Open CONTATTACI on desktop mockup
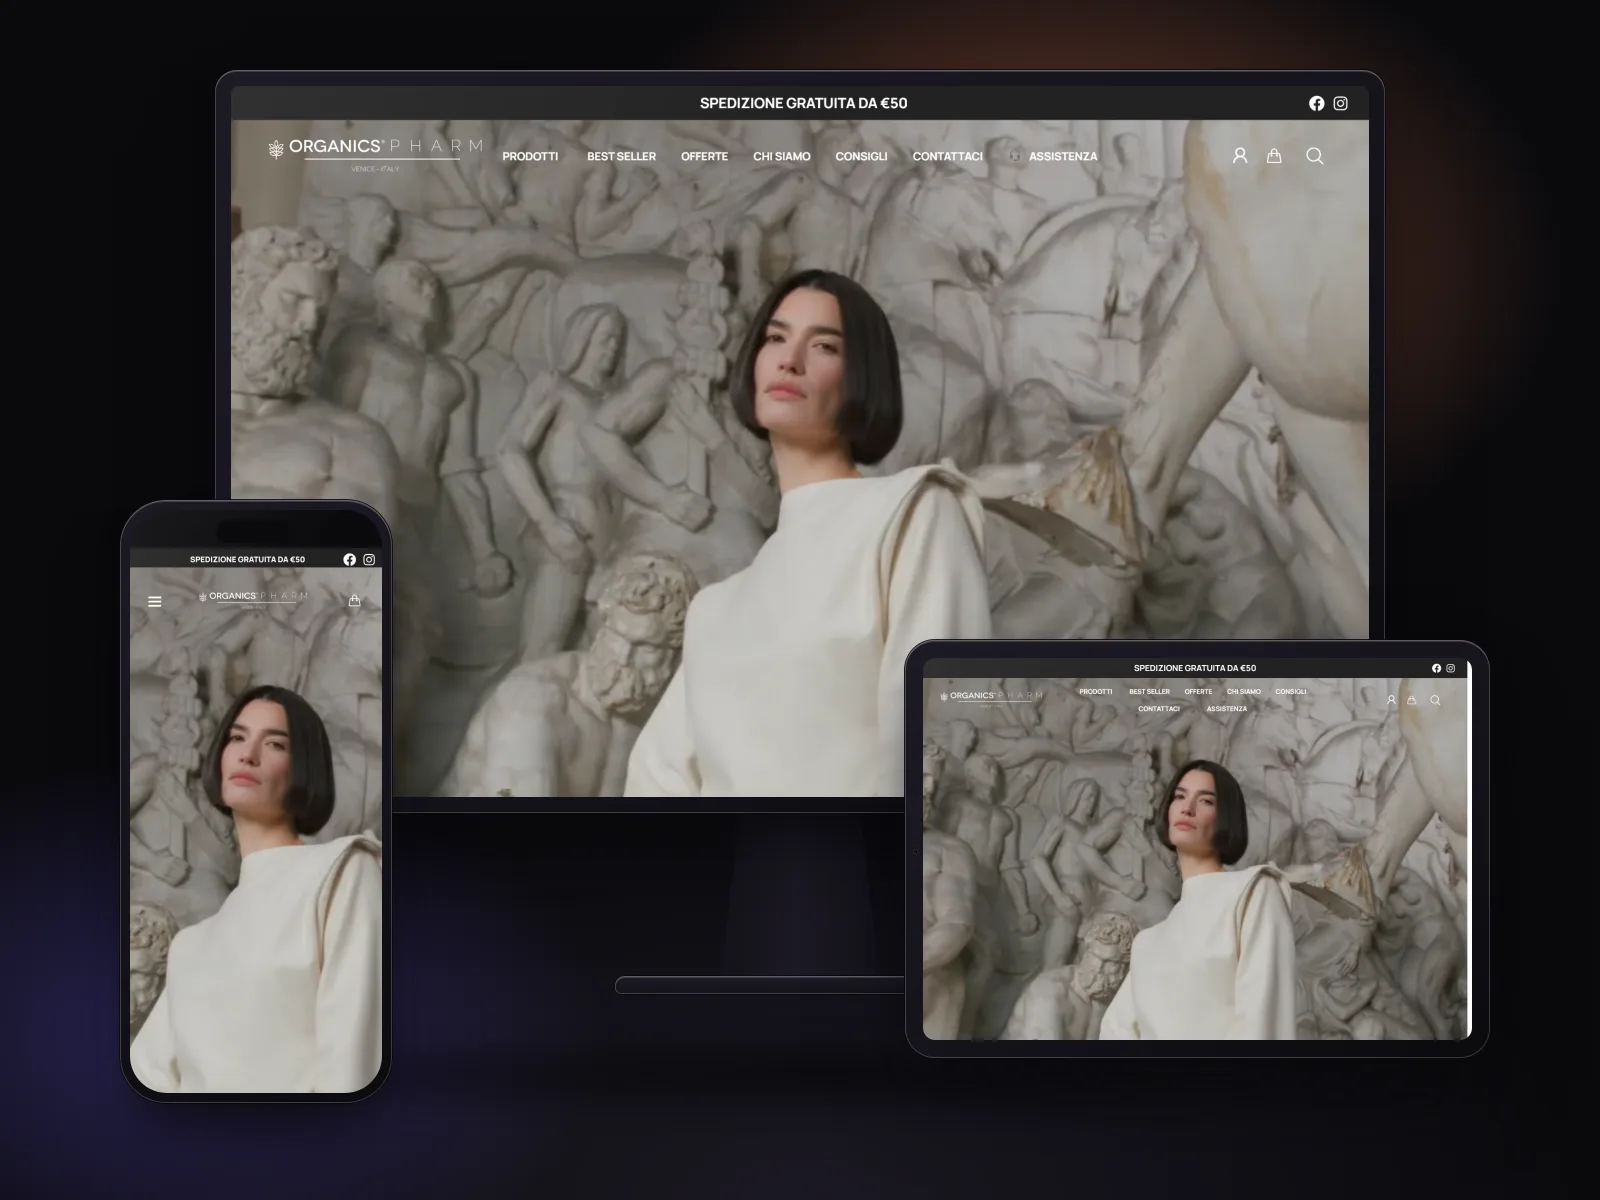Image resolution: width=1600 pixels, height=1200 pixels. point(948,157)
